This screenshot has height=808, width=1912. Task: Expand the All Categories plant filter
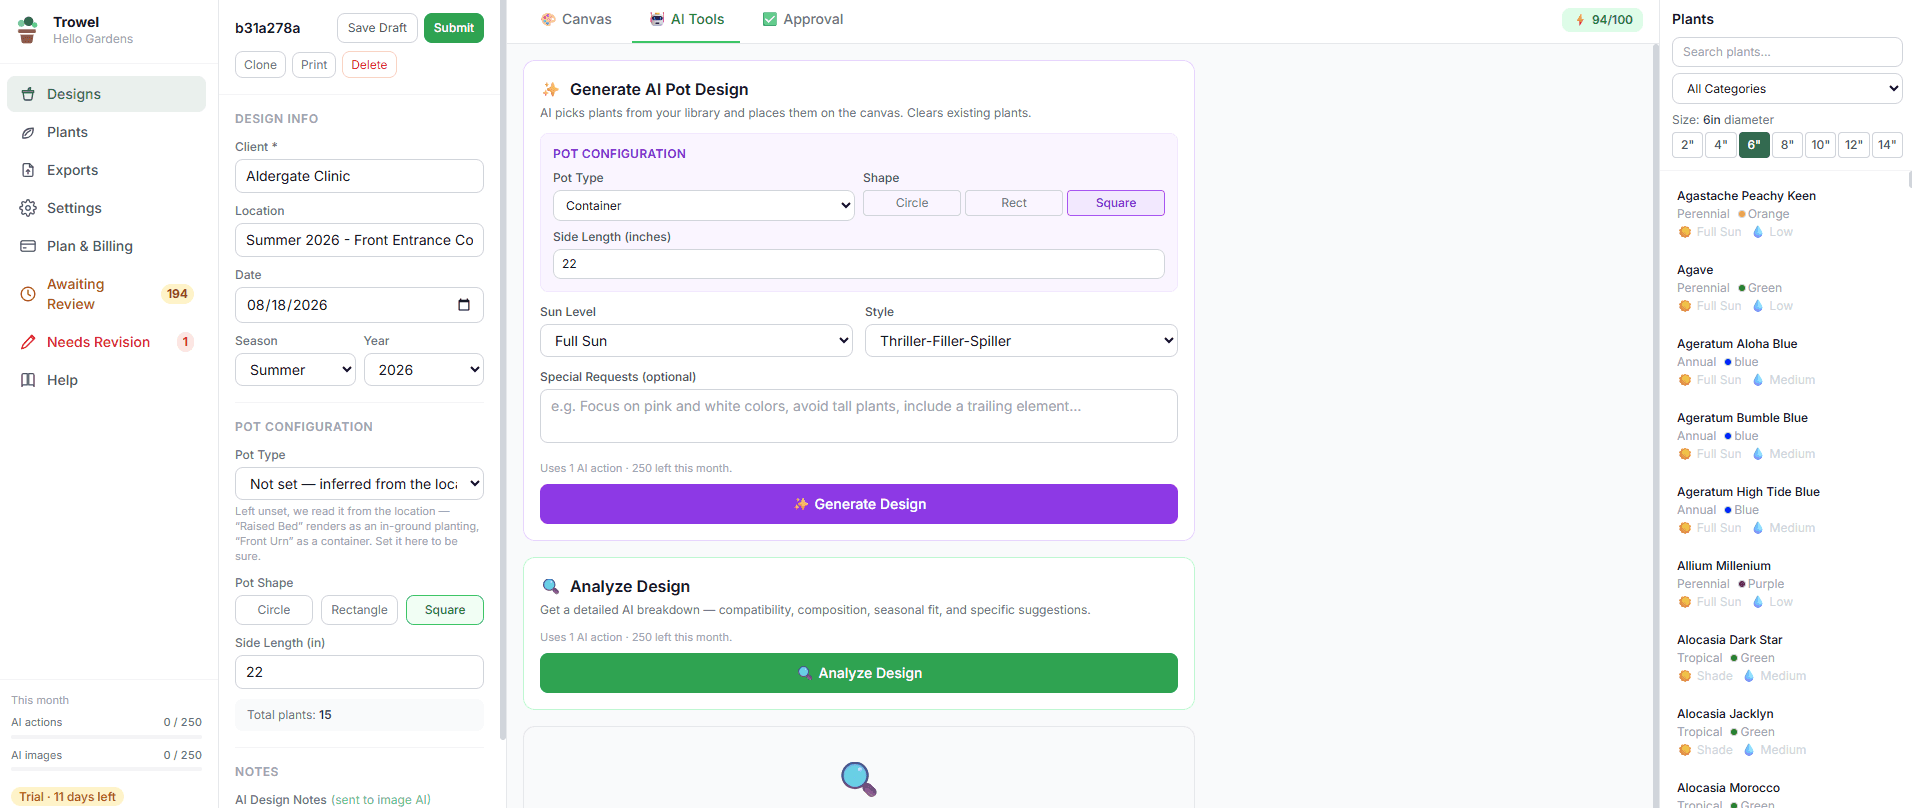(1787, 89)
